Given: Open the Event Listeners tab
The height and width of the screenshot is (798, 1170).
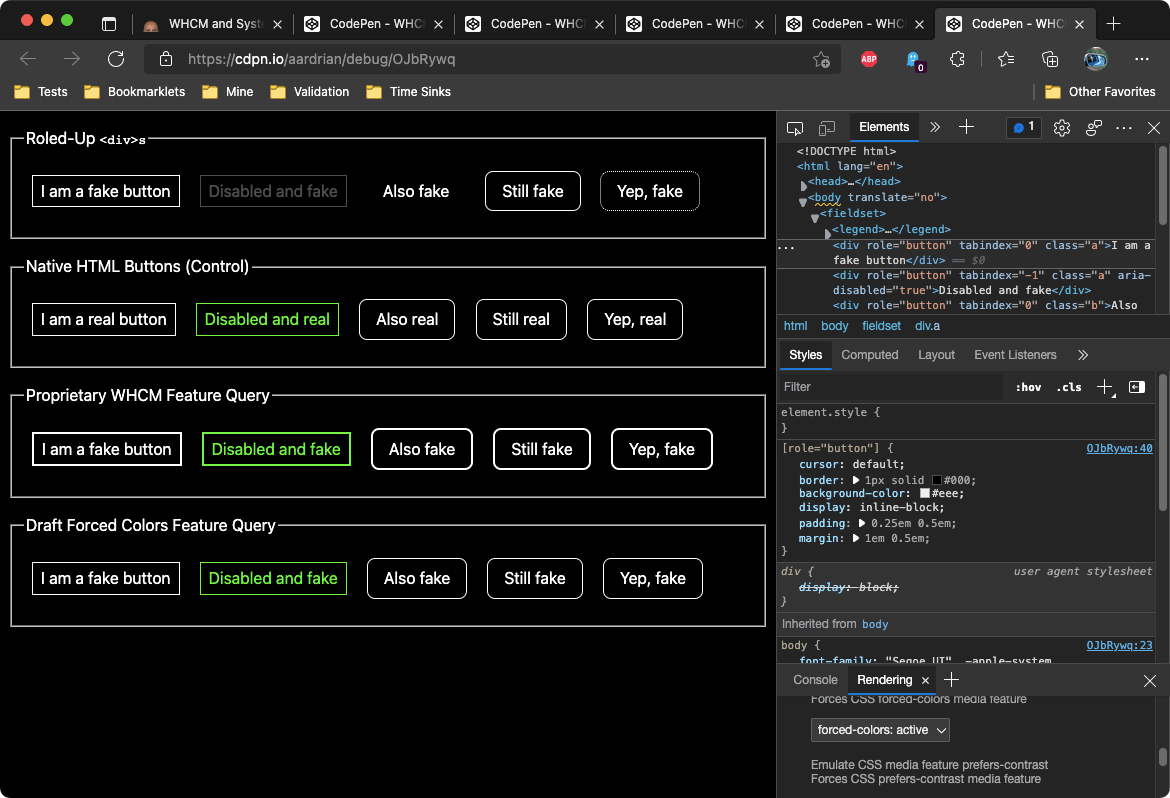Looking at the screenshot, I should click(x=1015, y=355).
